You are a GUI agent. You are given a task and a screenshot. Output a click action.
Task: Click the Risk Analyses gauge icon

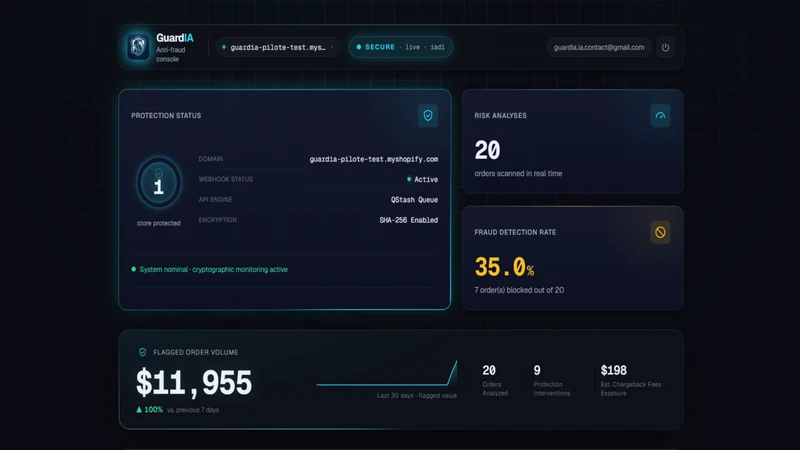click(x=660, y=116)
